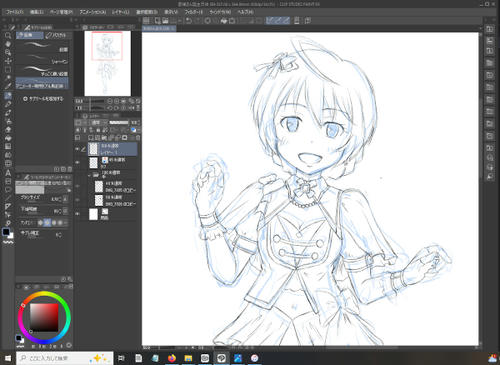Open the Windows Start menu
Image resolution: width=500 pixels, height=365 pixels.
coord(8,358)
